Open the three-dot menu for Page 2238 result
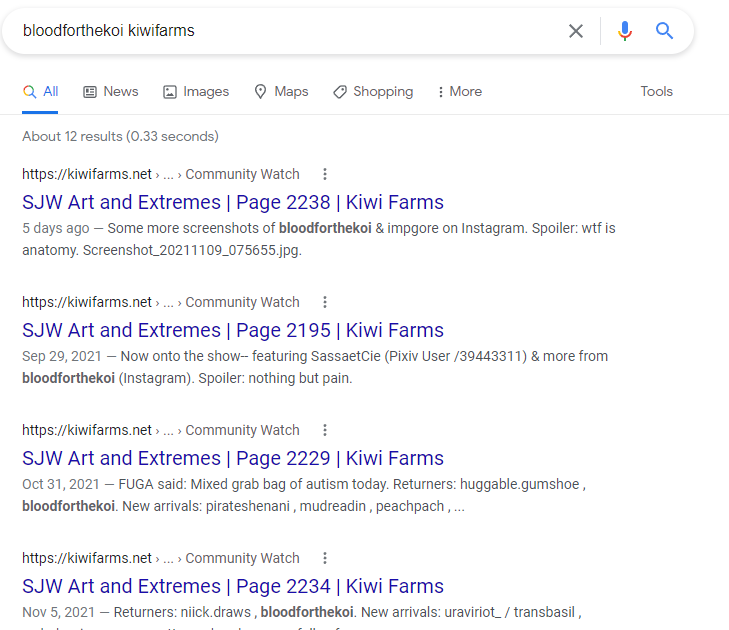This screenshot has height=630, width=729. point(325,174)
